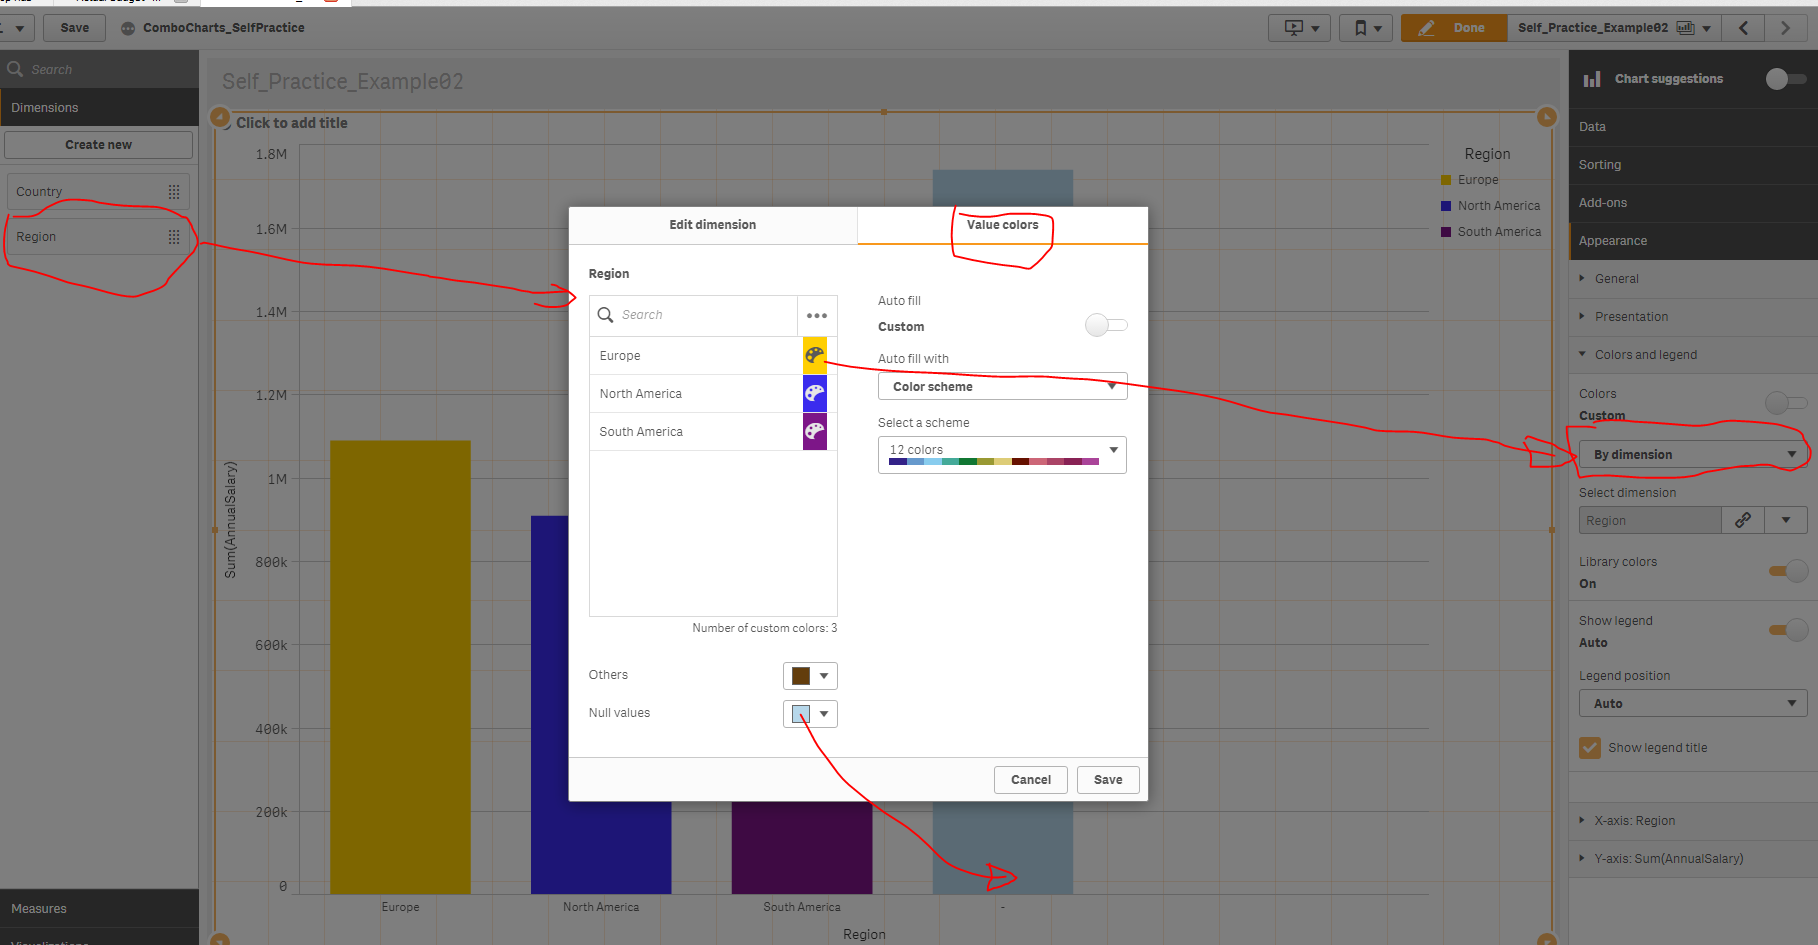Click the Chart suggestions bar chart icon
The image size is (1818, 945).
click(x=1592, y=78)
